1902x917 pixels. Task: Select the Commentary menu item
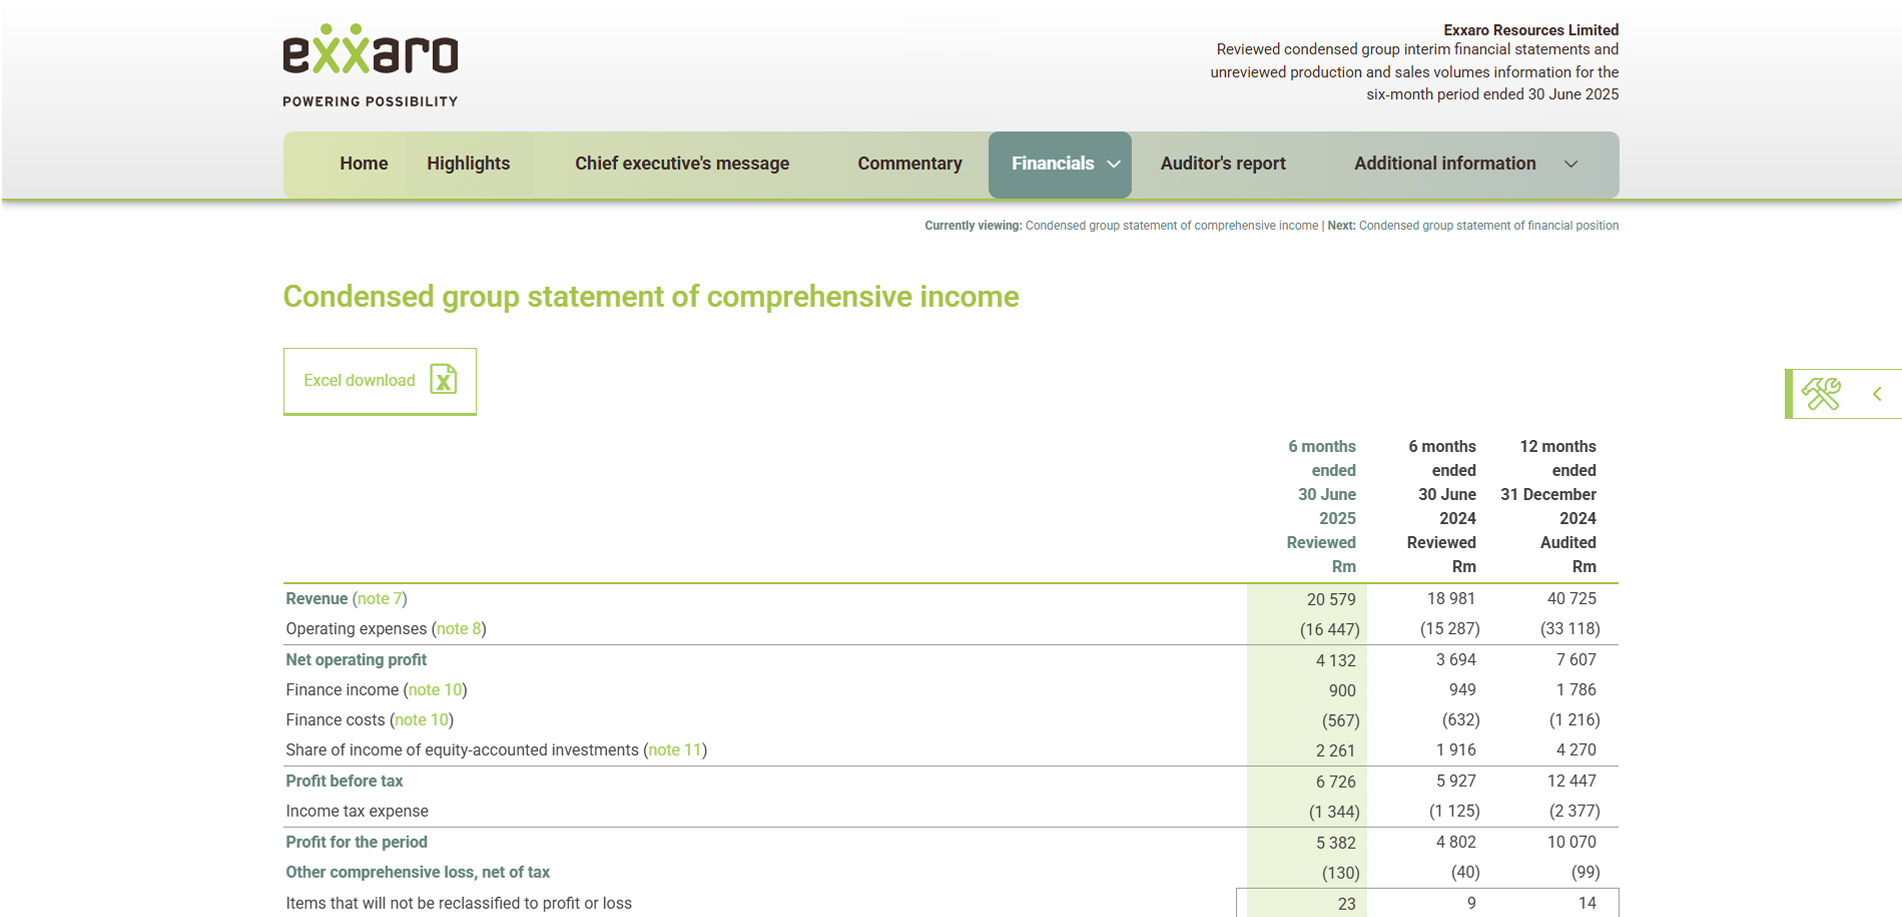910,163
